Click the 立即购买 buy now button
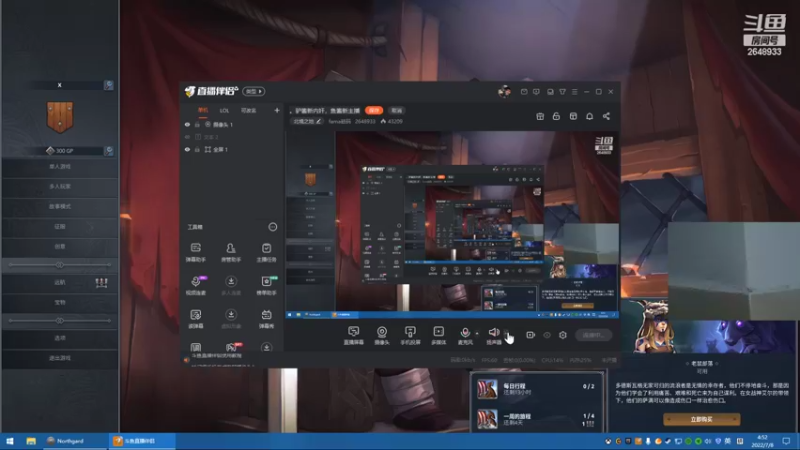The height and width of the screenshot is (450, 800). pos(702,419)
